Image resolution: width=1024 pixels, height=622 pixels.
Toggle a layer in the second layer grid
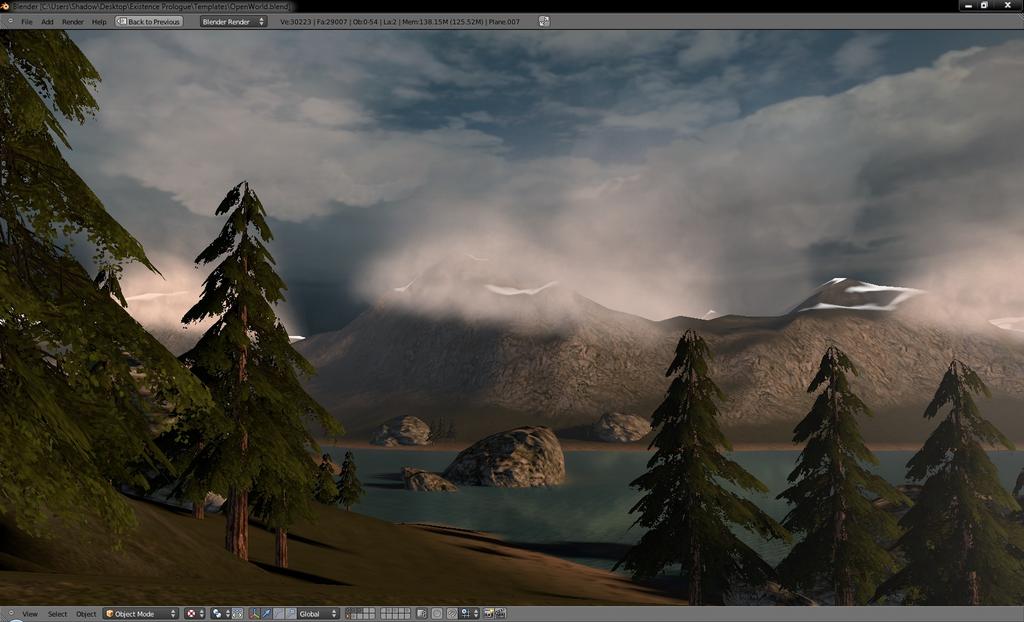pyautogui.click(x=395, y=614)
